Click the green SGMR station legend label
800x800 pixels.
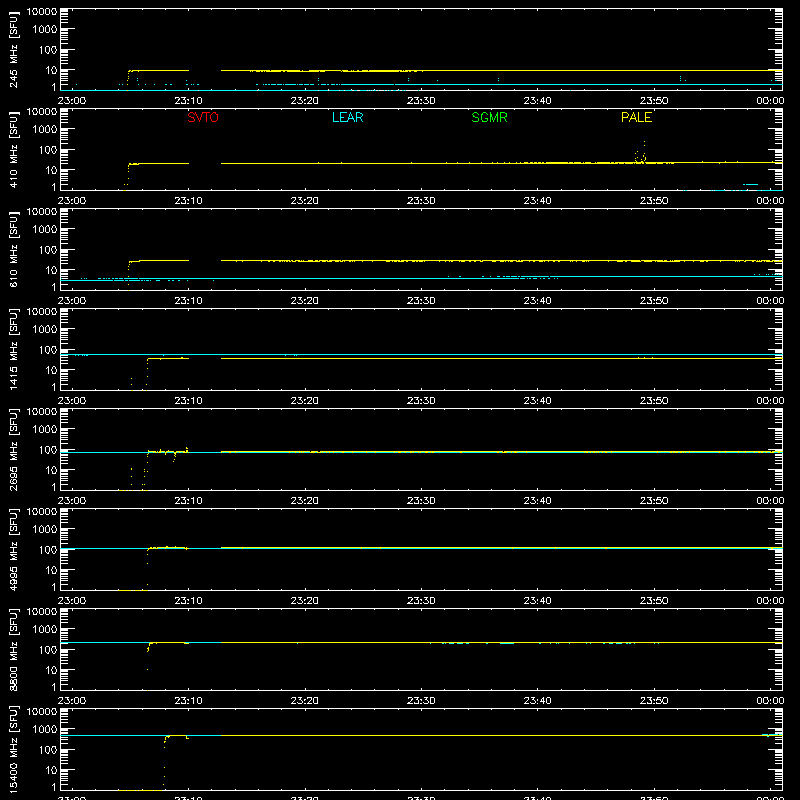[489, 117]
